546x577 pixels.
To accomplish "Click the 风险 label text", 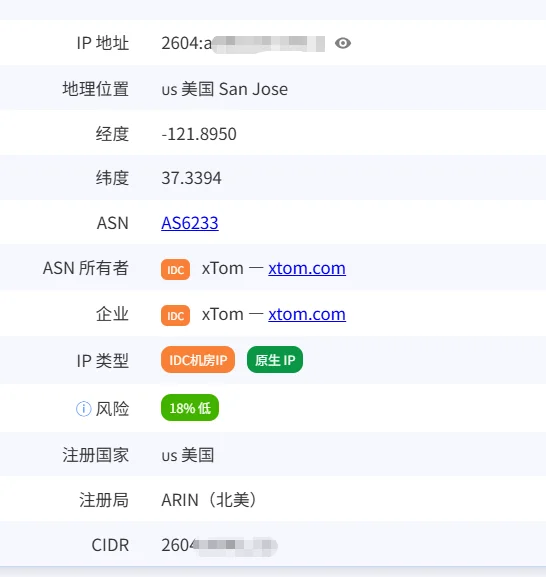I will (112, 408).
